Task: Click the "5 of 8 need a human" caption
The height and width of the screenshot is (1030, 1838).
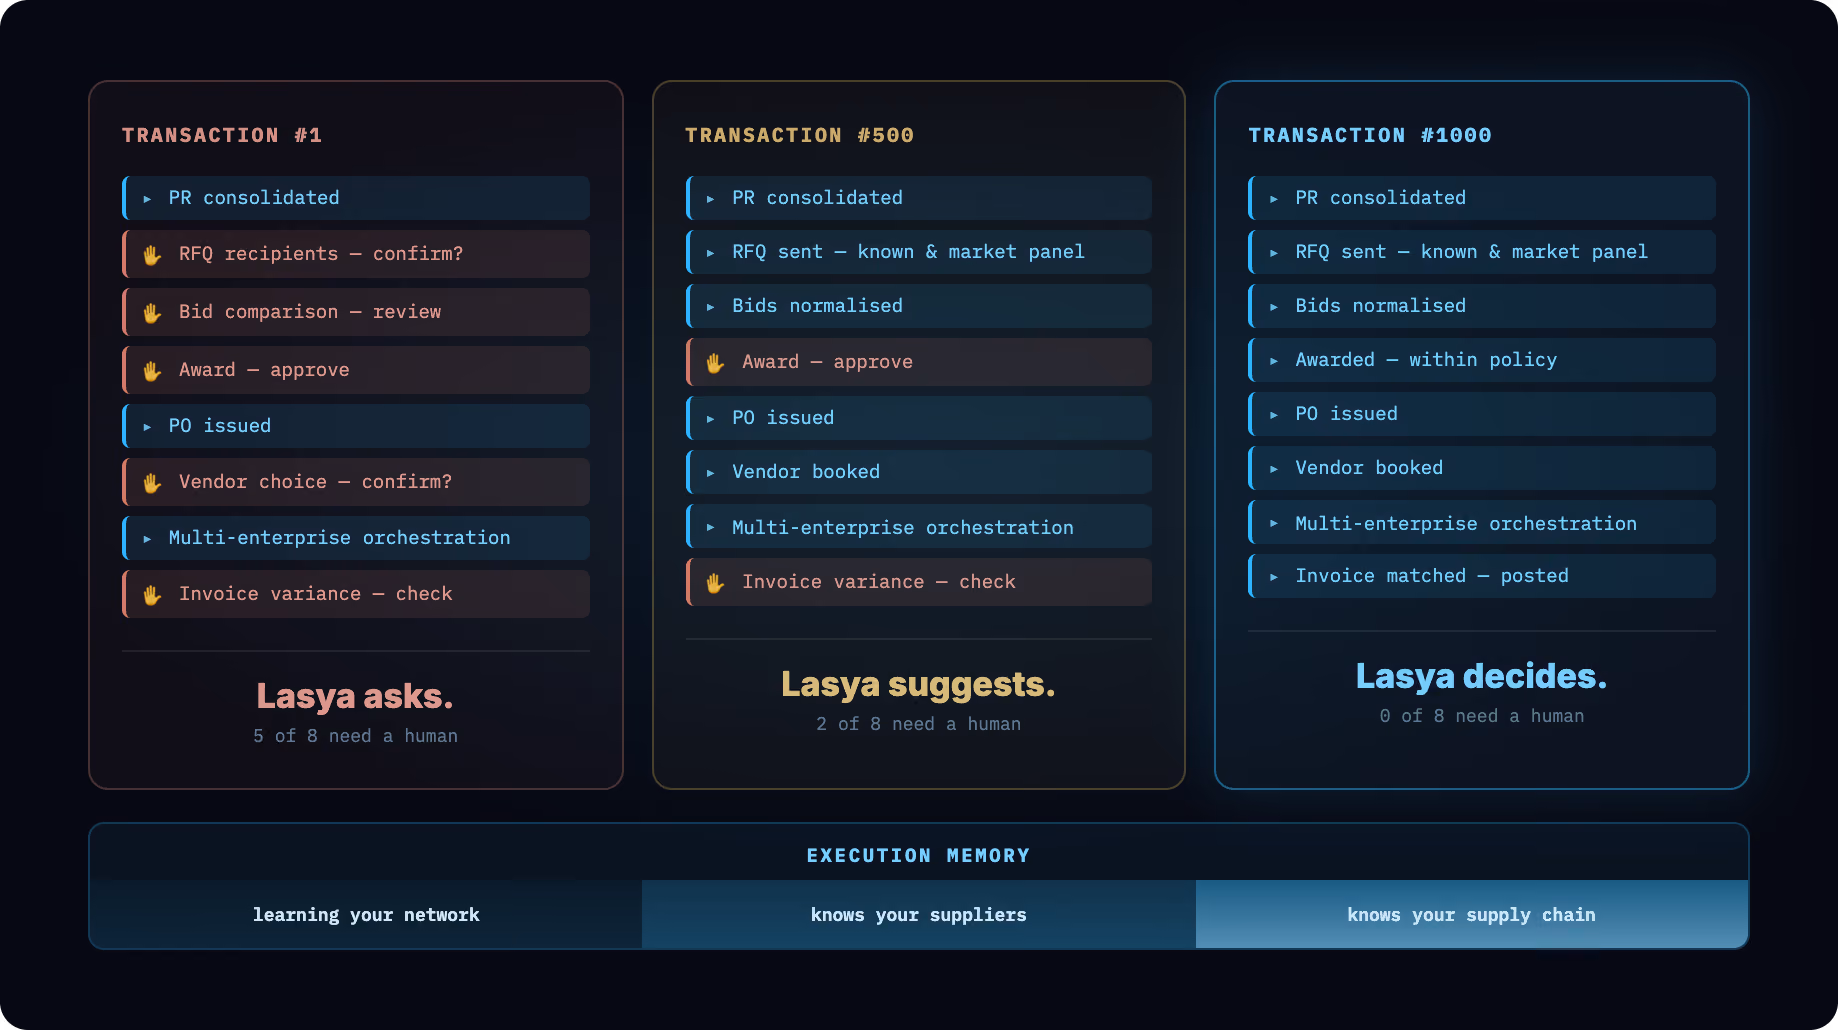Action: (355, 736)
